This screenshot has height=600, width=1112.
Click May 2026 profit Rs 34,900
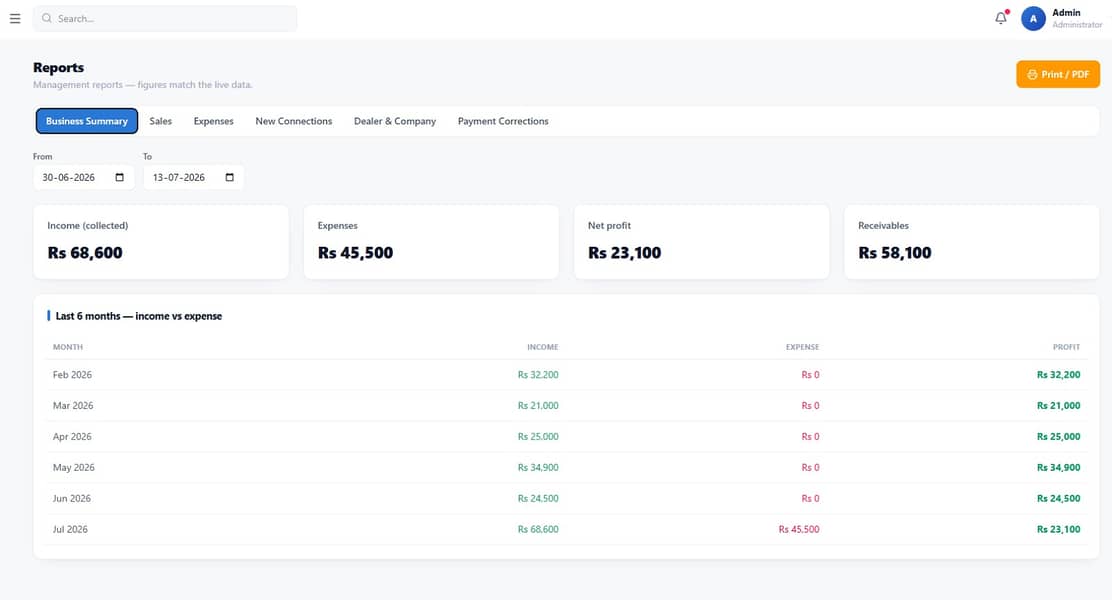pos(1059,467)
